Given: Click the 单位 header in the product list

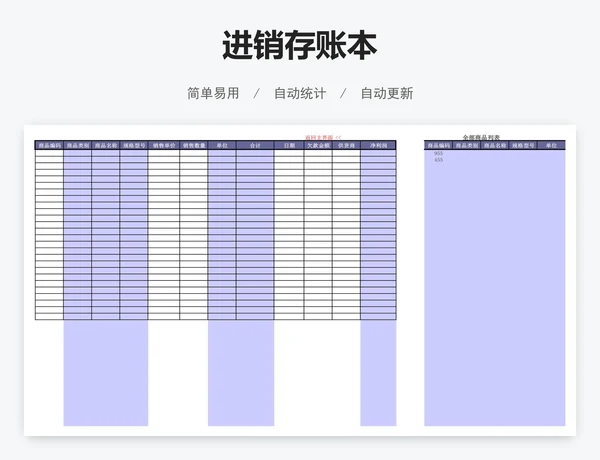Looking at the screenshot, I should 551,146.
